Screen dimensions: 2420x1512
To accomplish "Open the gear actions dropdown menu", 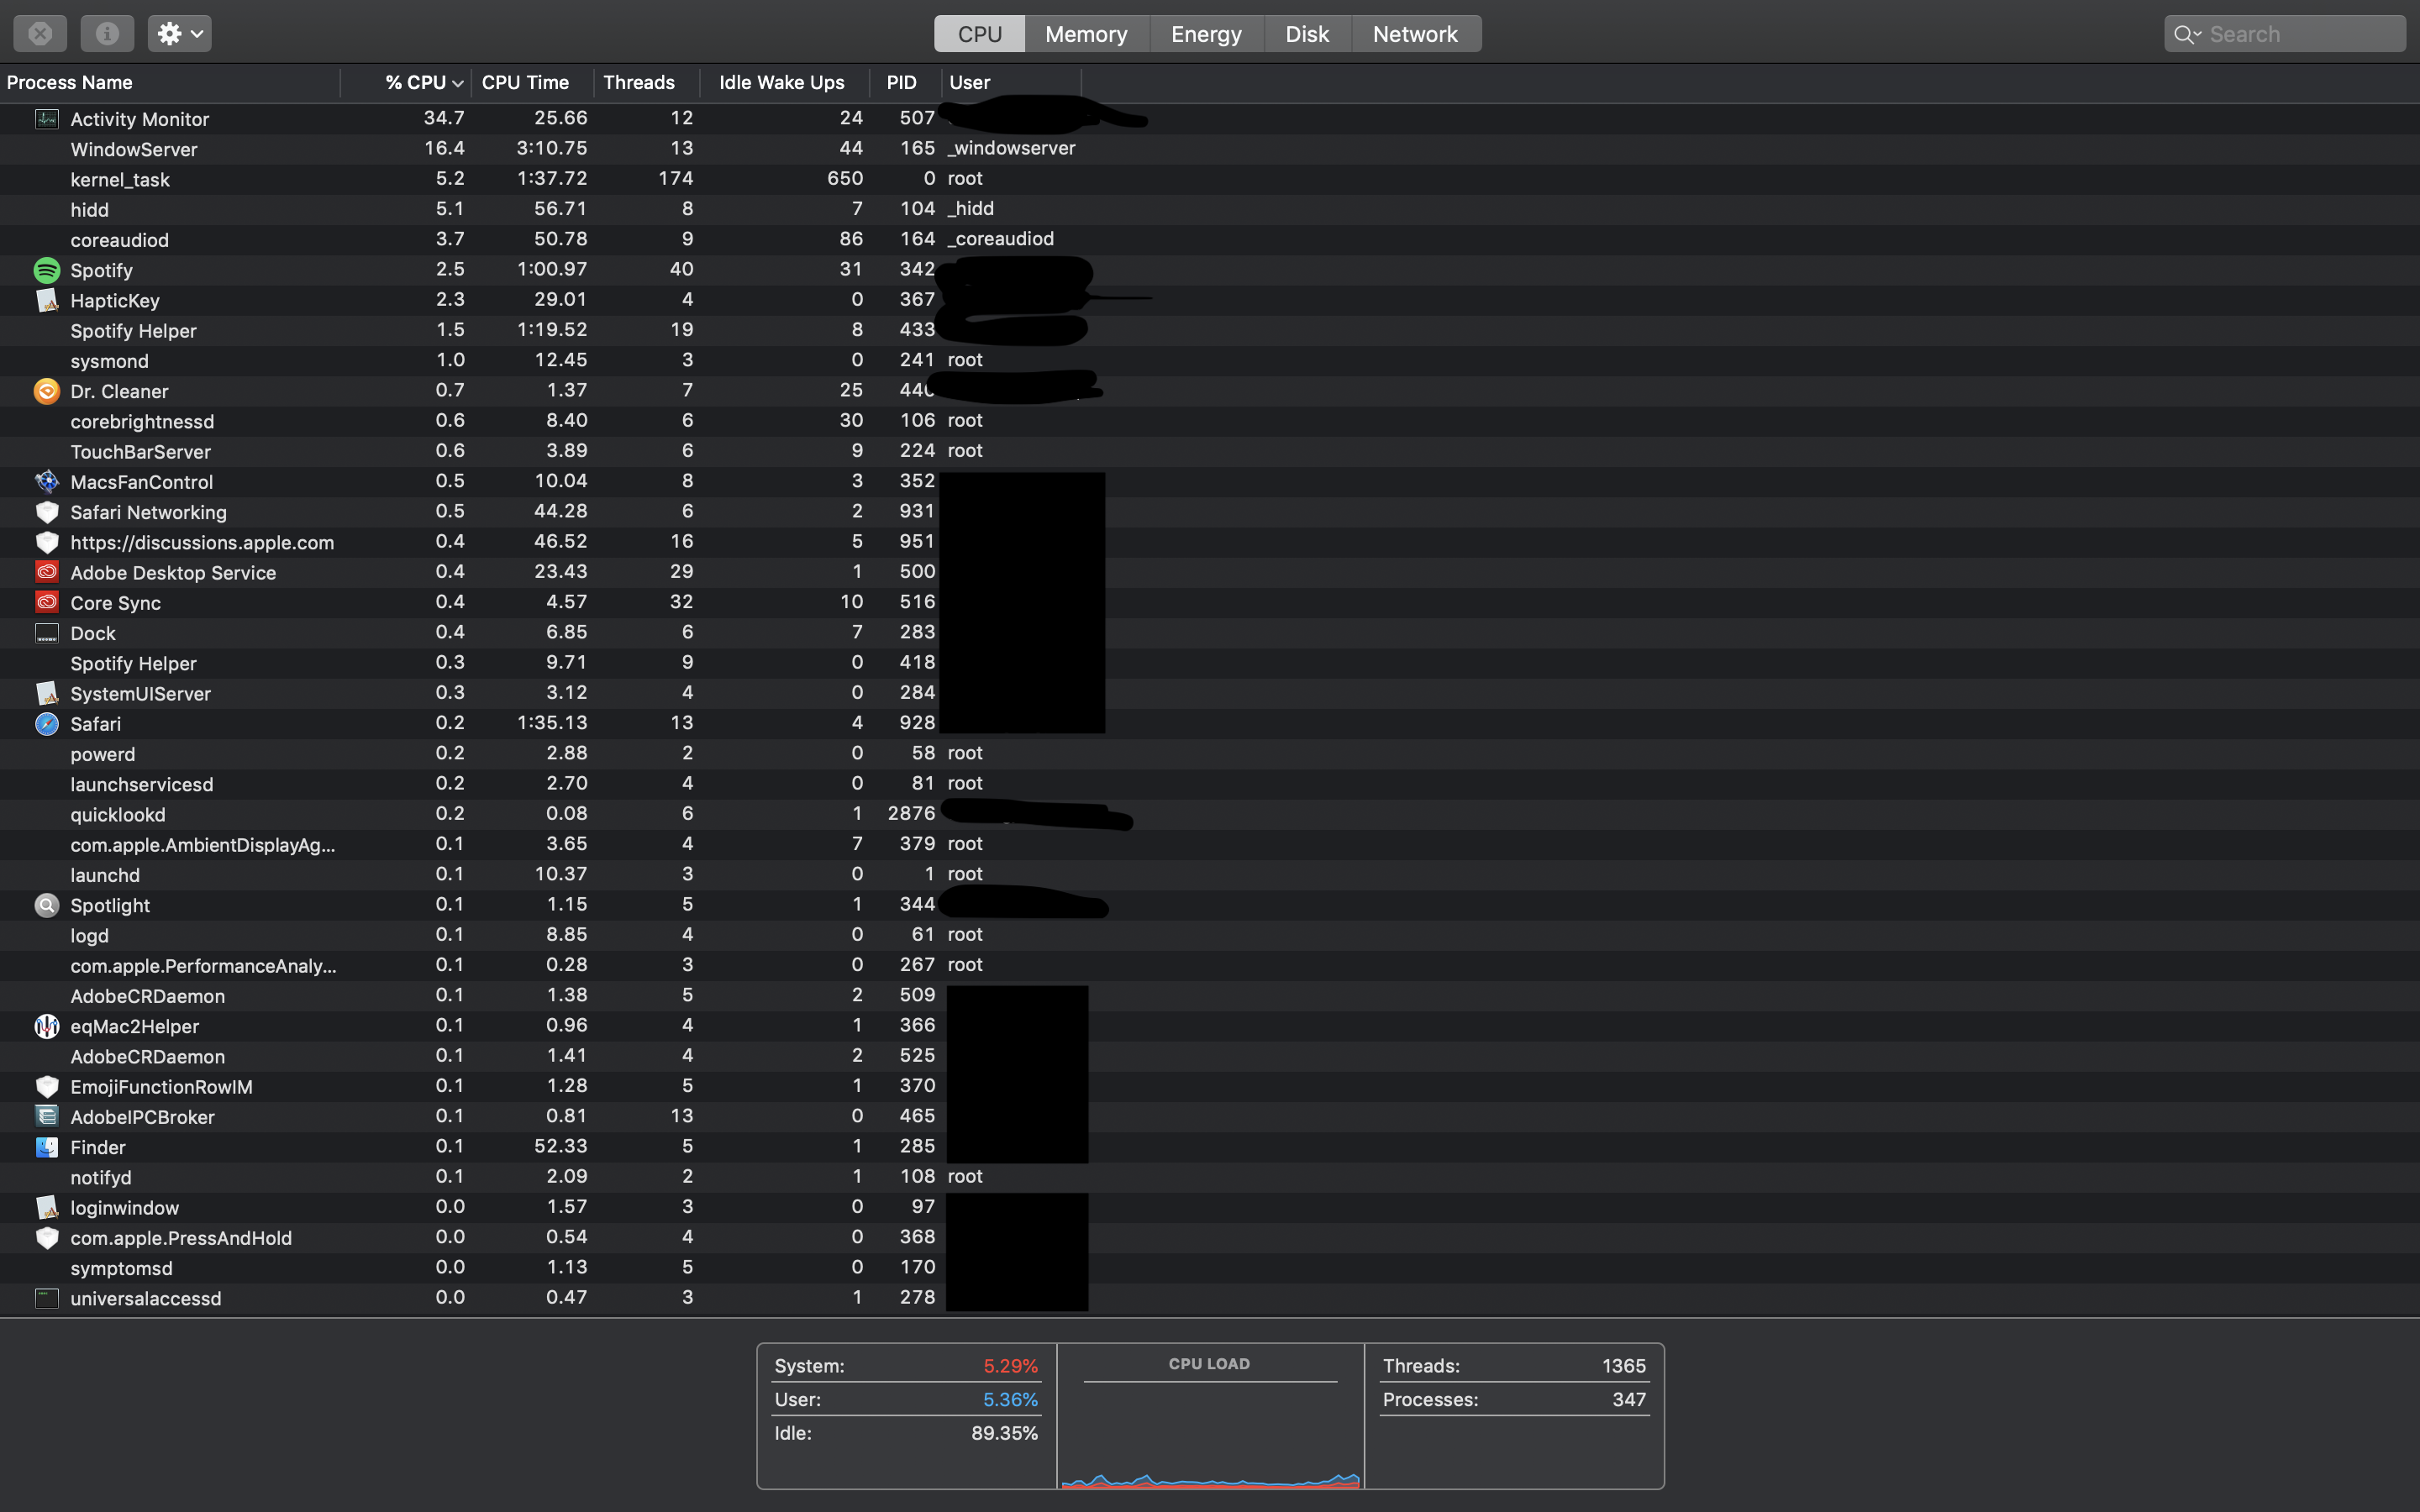I will tap(180, 34).
